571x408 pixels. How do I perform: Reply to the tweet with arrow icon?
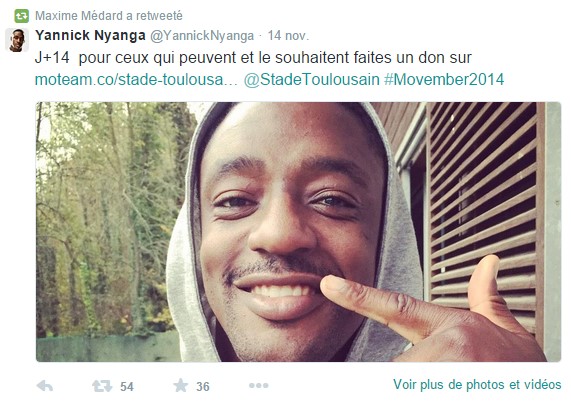click(x=45, y=386)
